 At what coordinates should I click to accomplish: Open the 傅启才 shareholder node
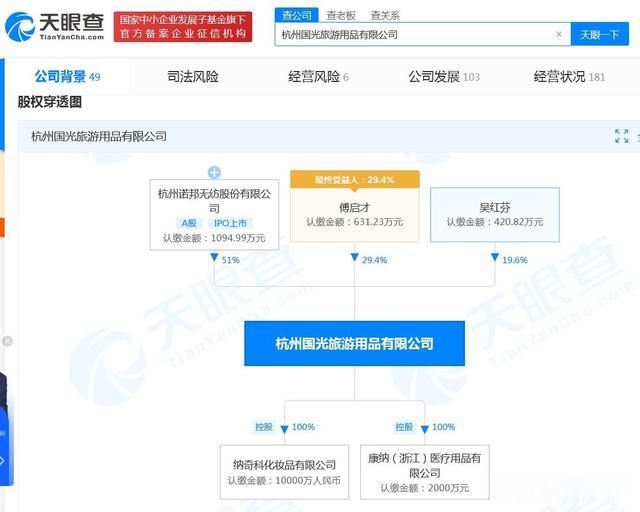click(x=355, y=214)
